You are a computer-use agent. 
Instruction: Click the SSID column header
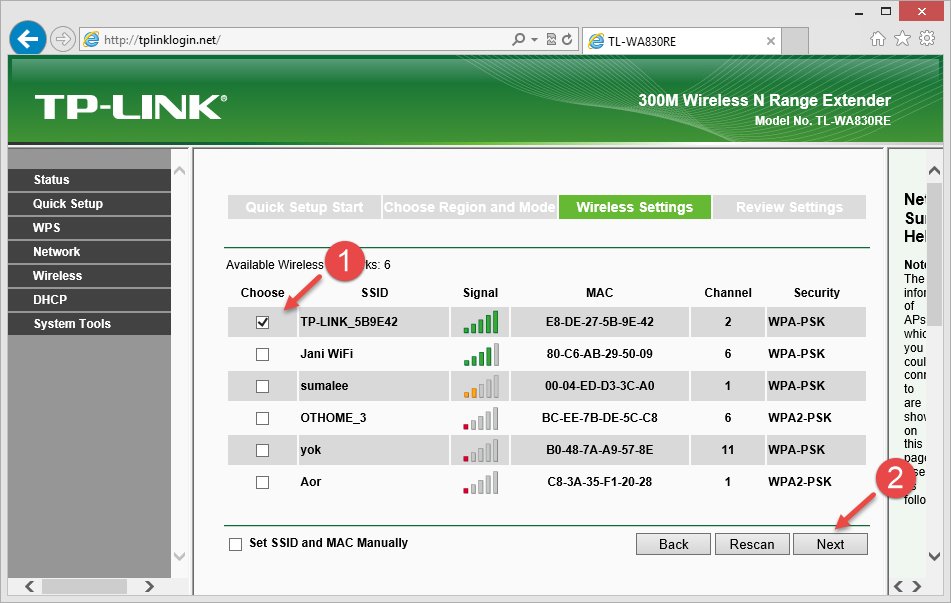[x=374, y=293]
